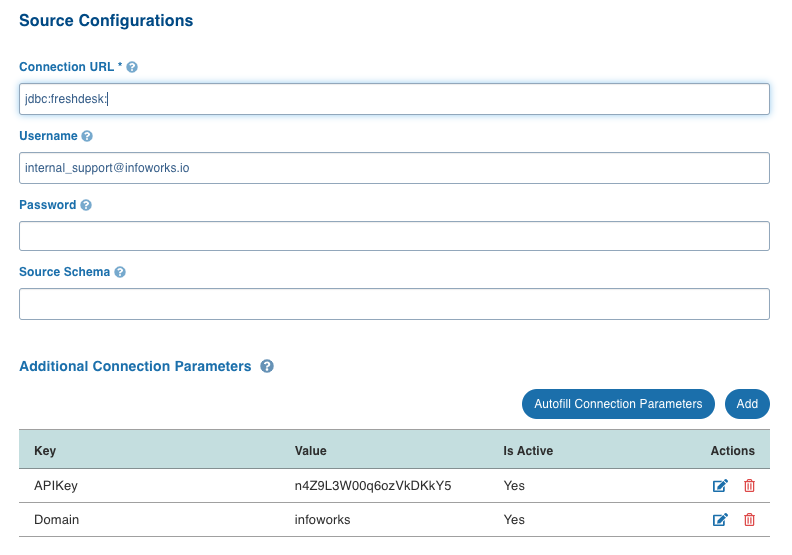This screenshot has height=555, width=792.
Task: Click the Password help question icon
Action: pyautogui.click(x=86, y=205)
